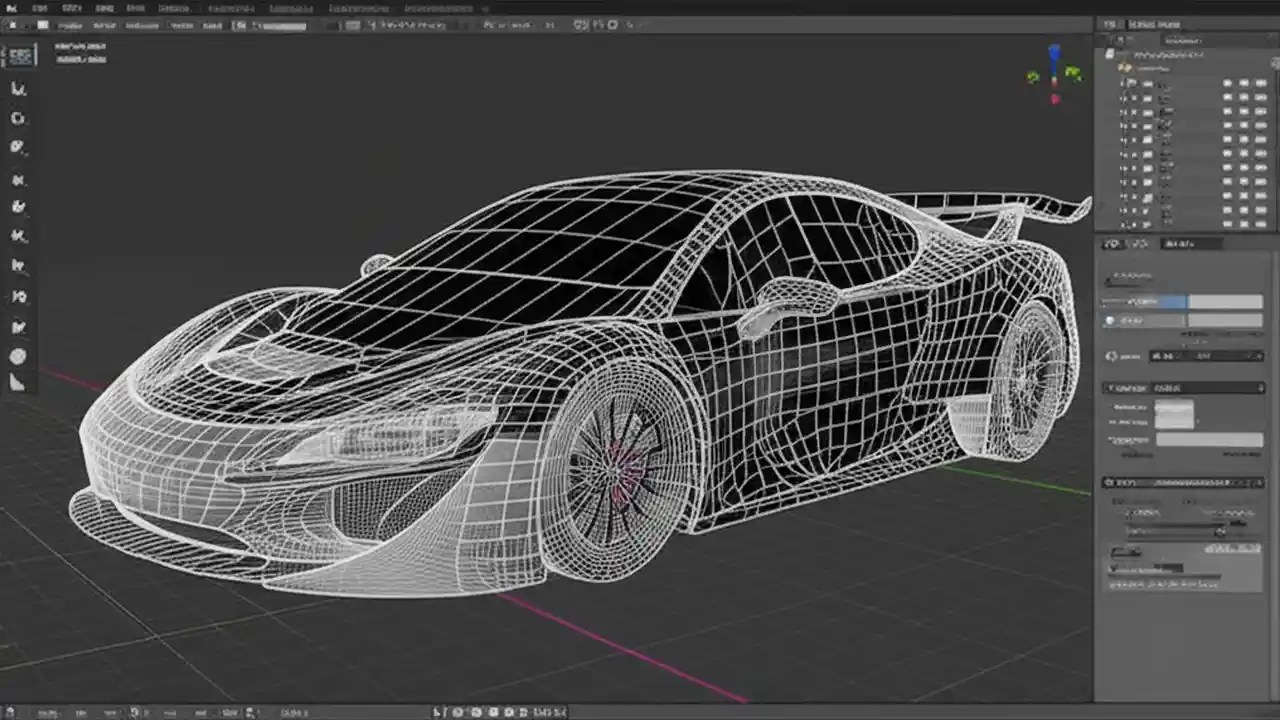The width and height of the screenshot is (1280, 720).
Task: Select the Select Box tool
Action: click(x=18, y=88)
